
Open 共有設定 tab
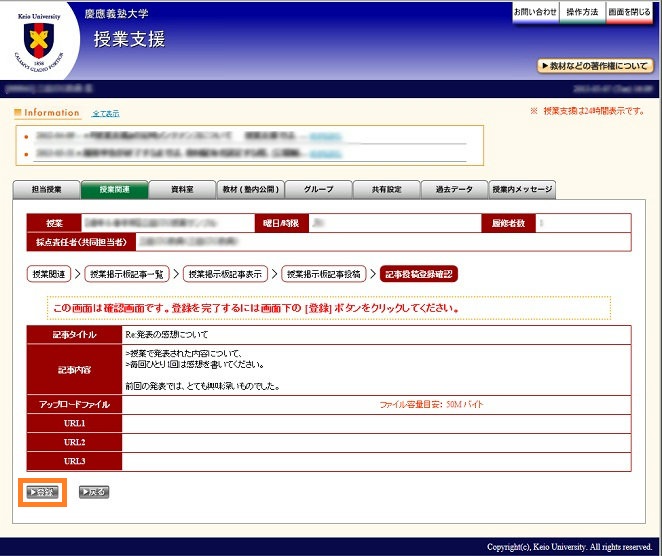386,189
